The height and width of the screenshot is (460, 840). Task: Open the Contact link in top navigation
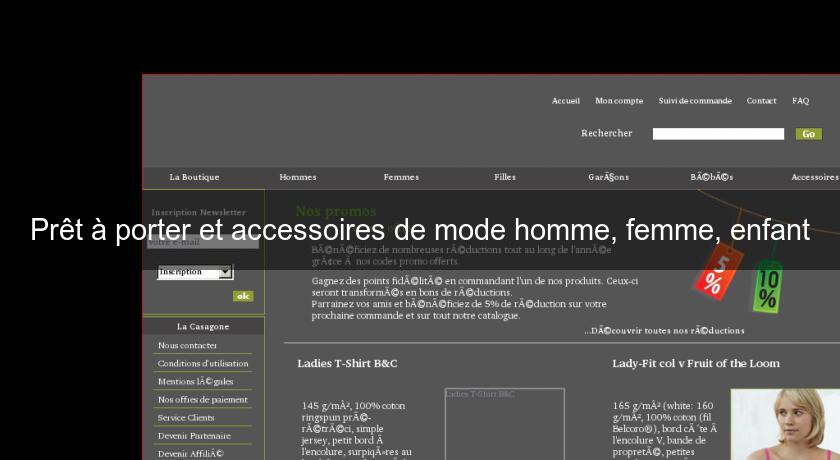point(761,101)
